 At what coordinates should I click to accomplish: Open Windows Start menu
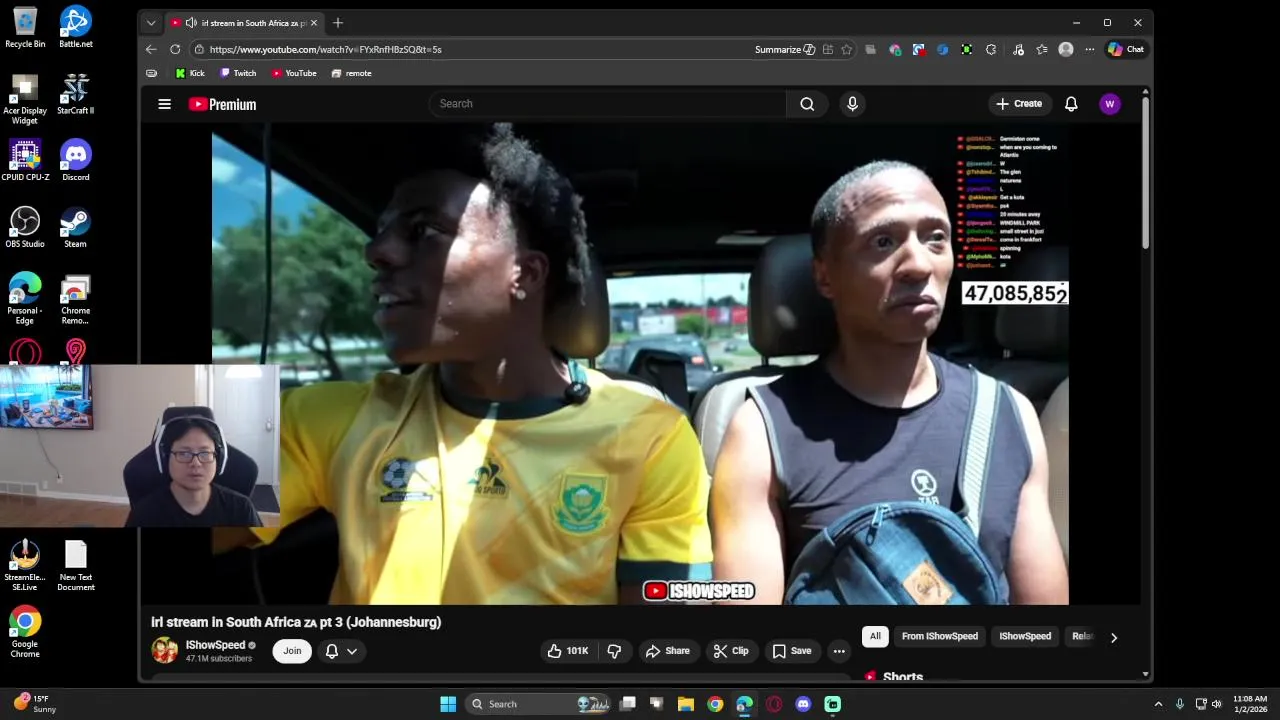click(x=448, y=704)
